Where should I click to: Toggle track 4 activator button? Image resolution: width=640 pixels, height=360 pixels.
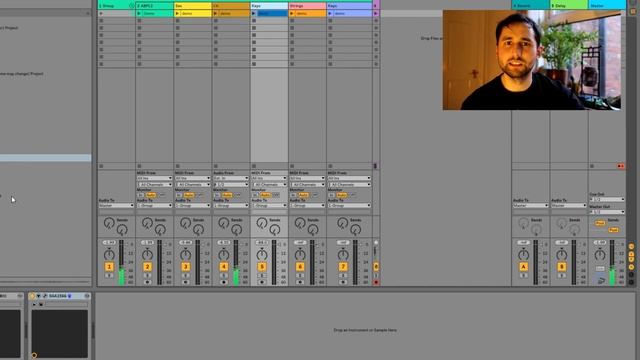tap(224, 267)
